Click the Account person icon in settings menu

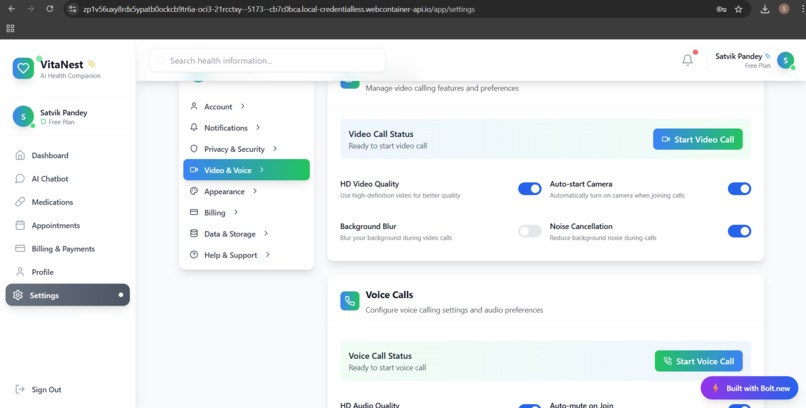point(194,106)
